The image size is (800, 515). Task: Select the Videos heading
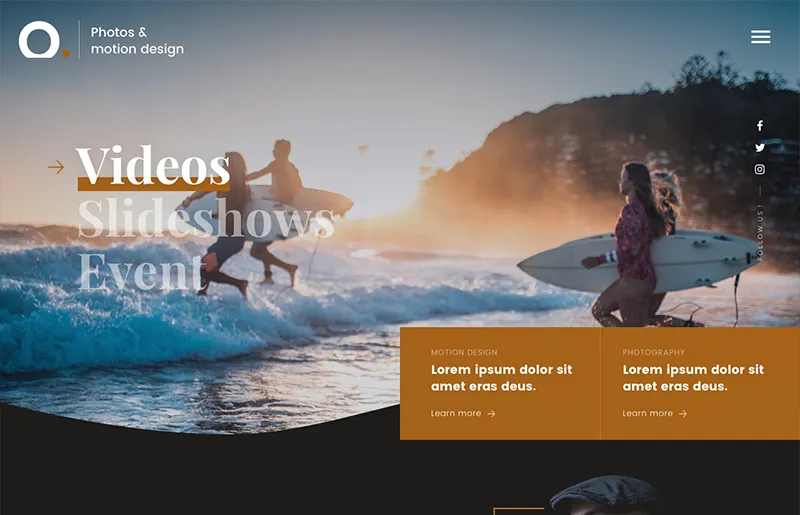pyautogui.click(x=153, y=166)
